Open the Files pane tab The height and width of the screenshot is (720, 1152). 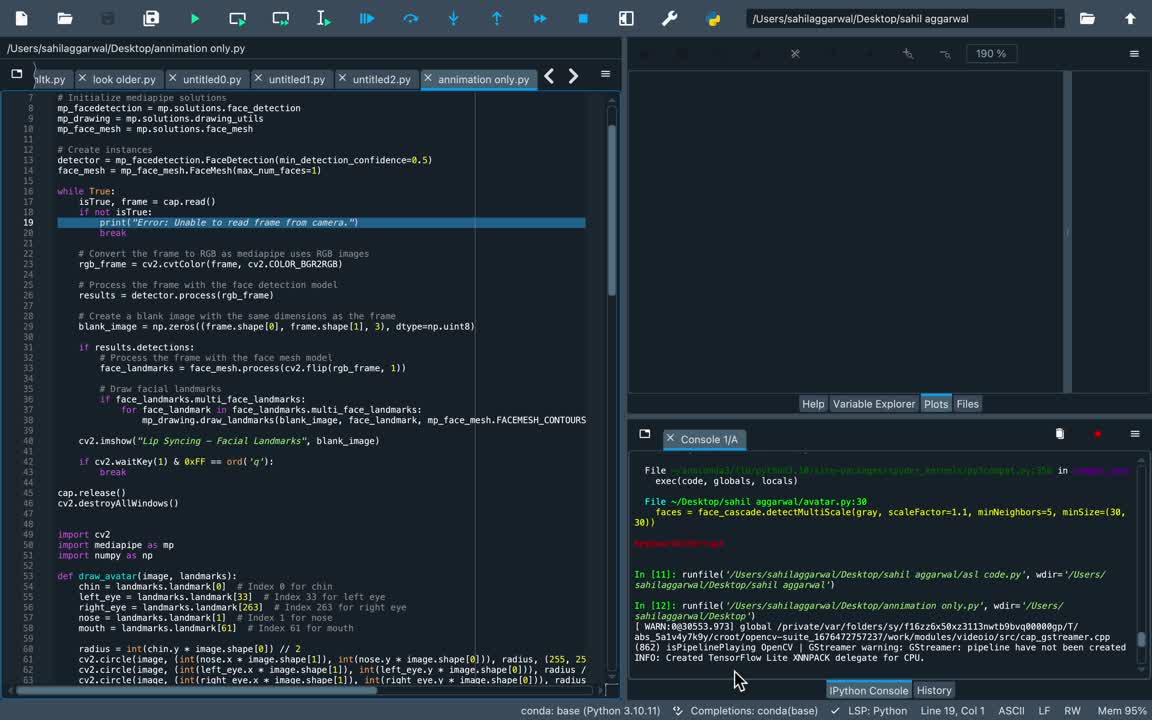[968, 404]
